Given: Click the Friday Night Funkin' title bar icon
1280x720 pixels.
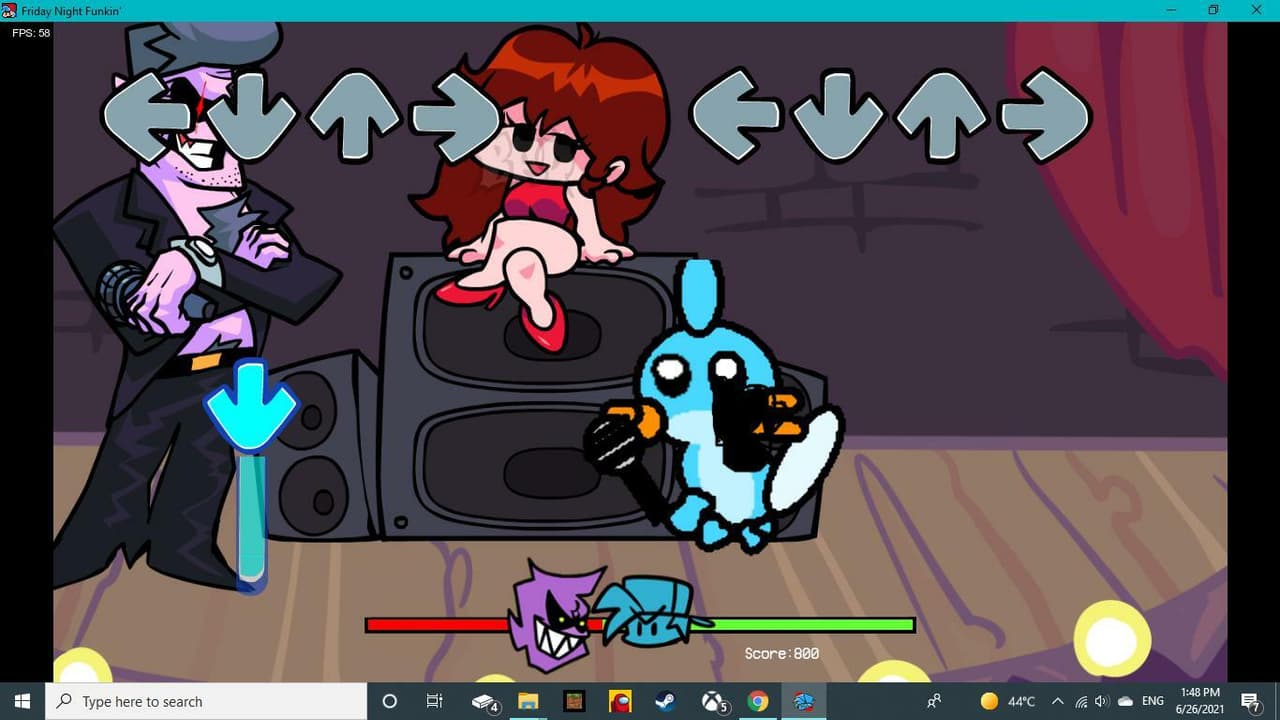Looking at the screenshot, I should 10,10.
